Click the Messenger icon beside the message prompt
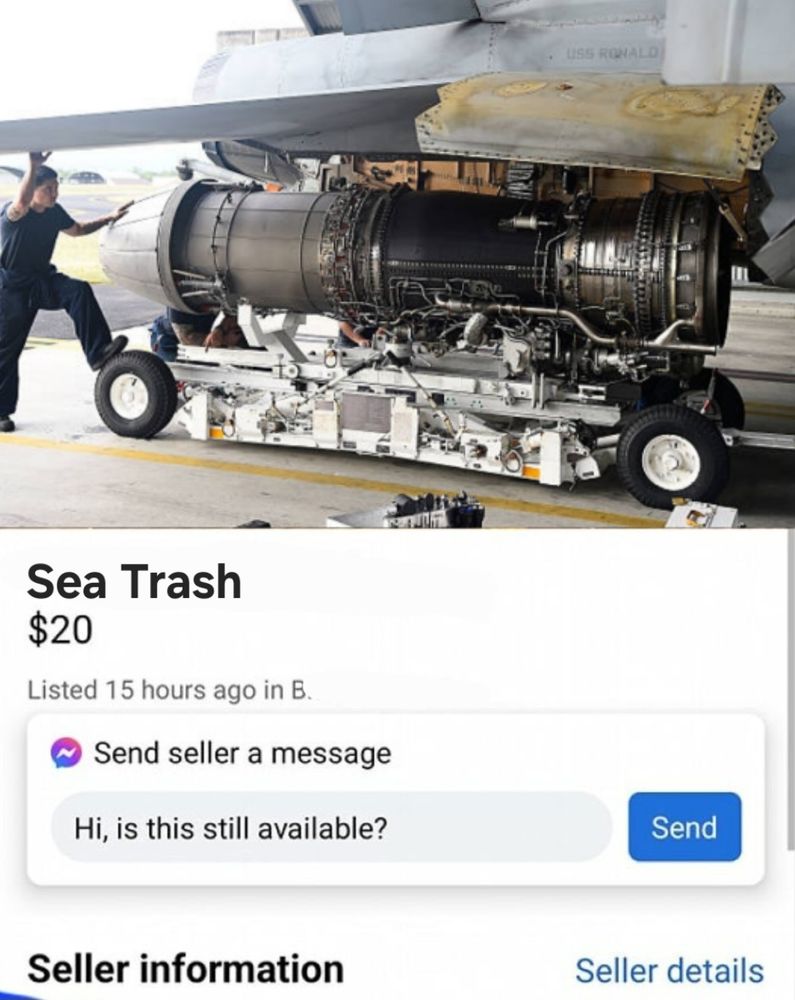 tap(66, 753)
